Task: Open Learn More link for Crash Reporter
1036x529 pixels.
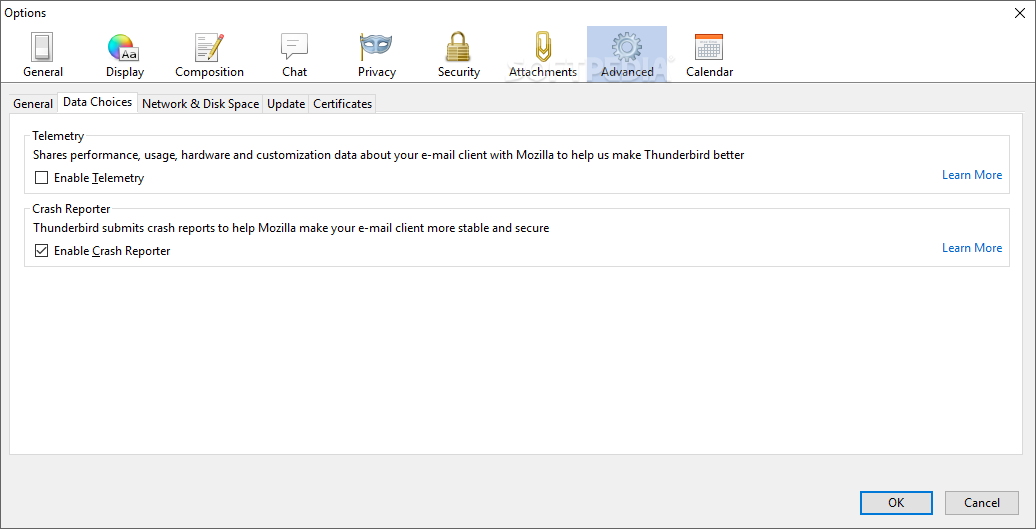Action: [972, 248]
